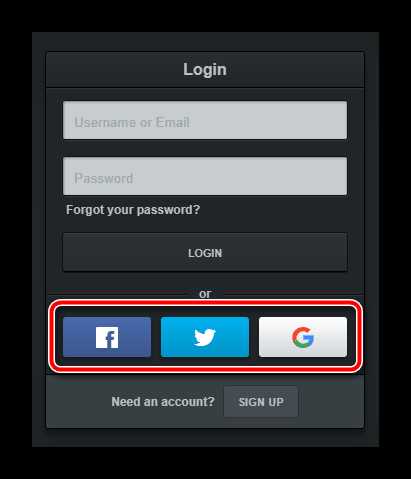Click the 'or' separator label
The image size is (411, 479).
click(205, 294)
